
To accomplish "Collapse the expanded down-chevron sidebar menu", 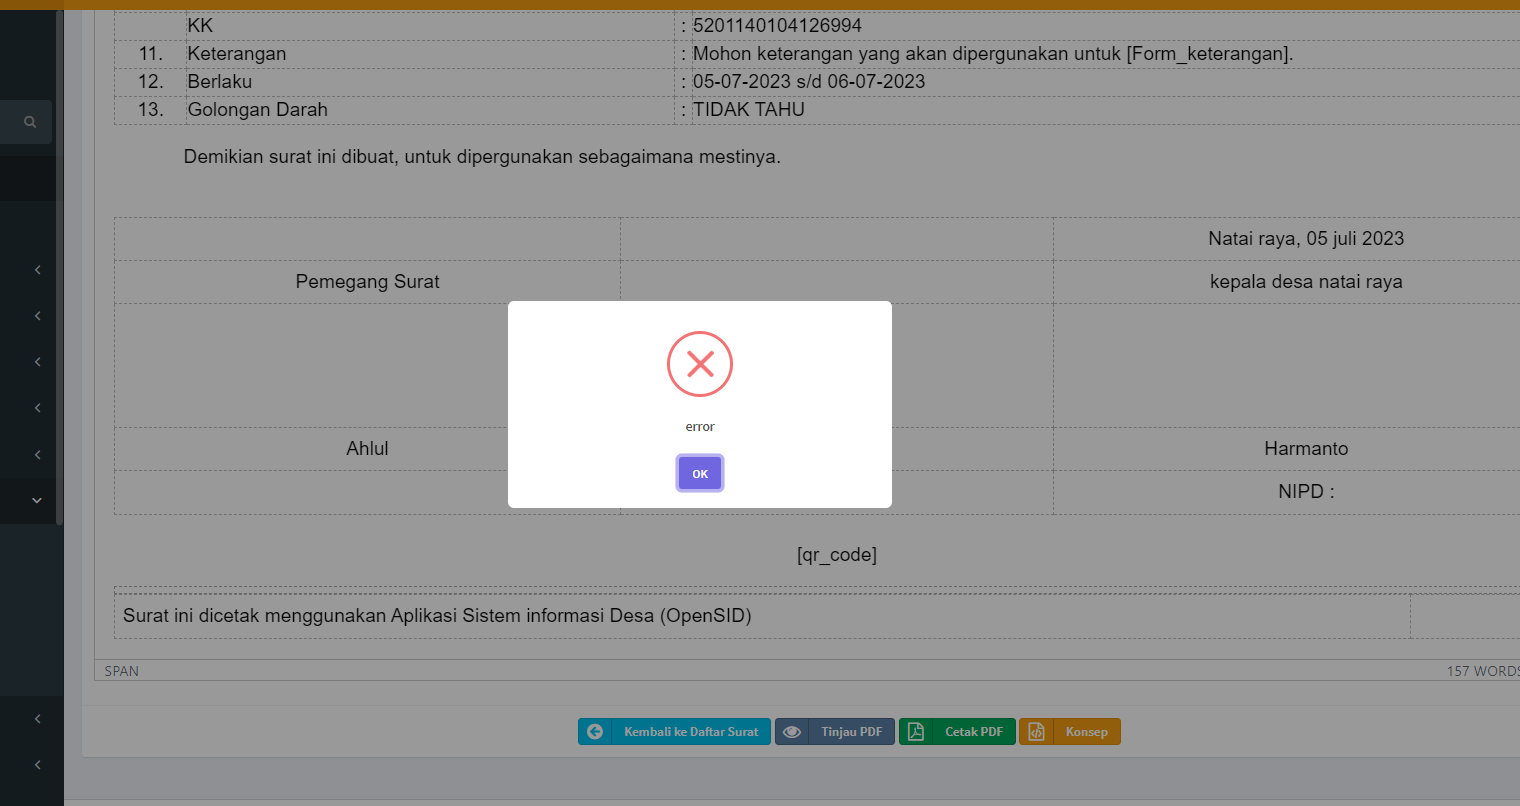I will point(37,500).
